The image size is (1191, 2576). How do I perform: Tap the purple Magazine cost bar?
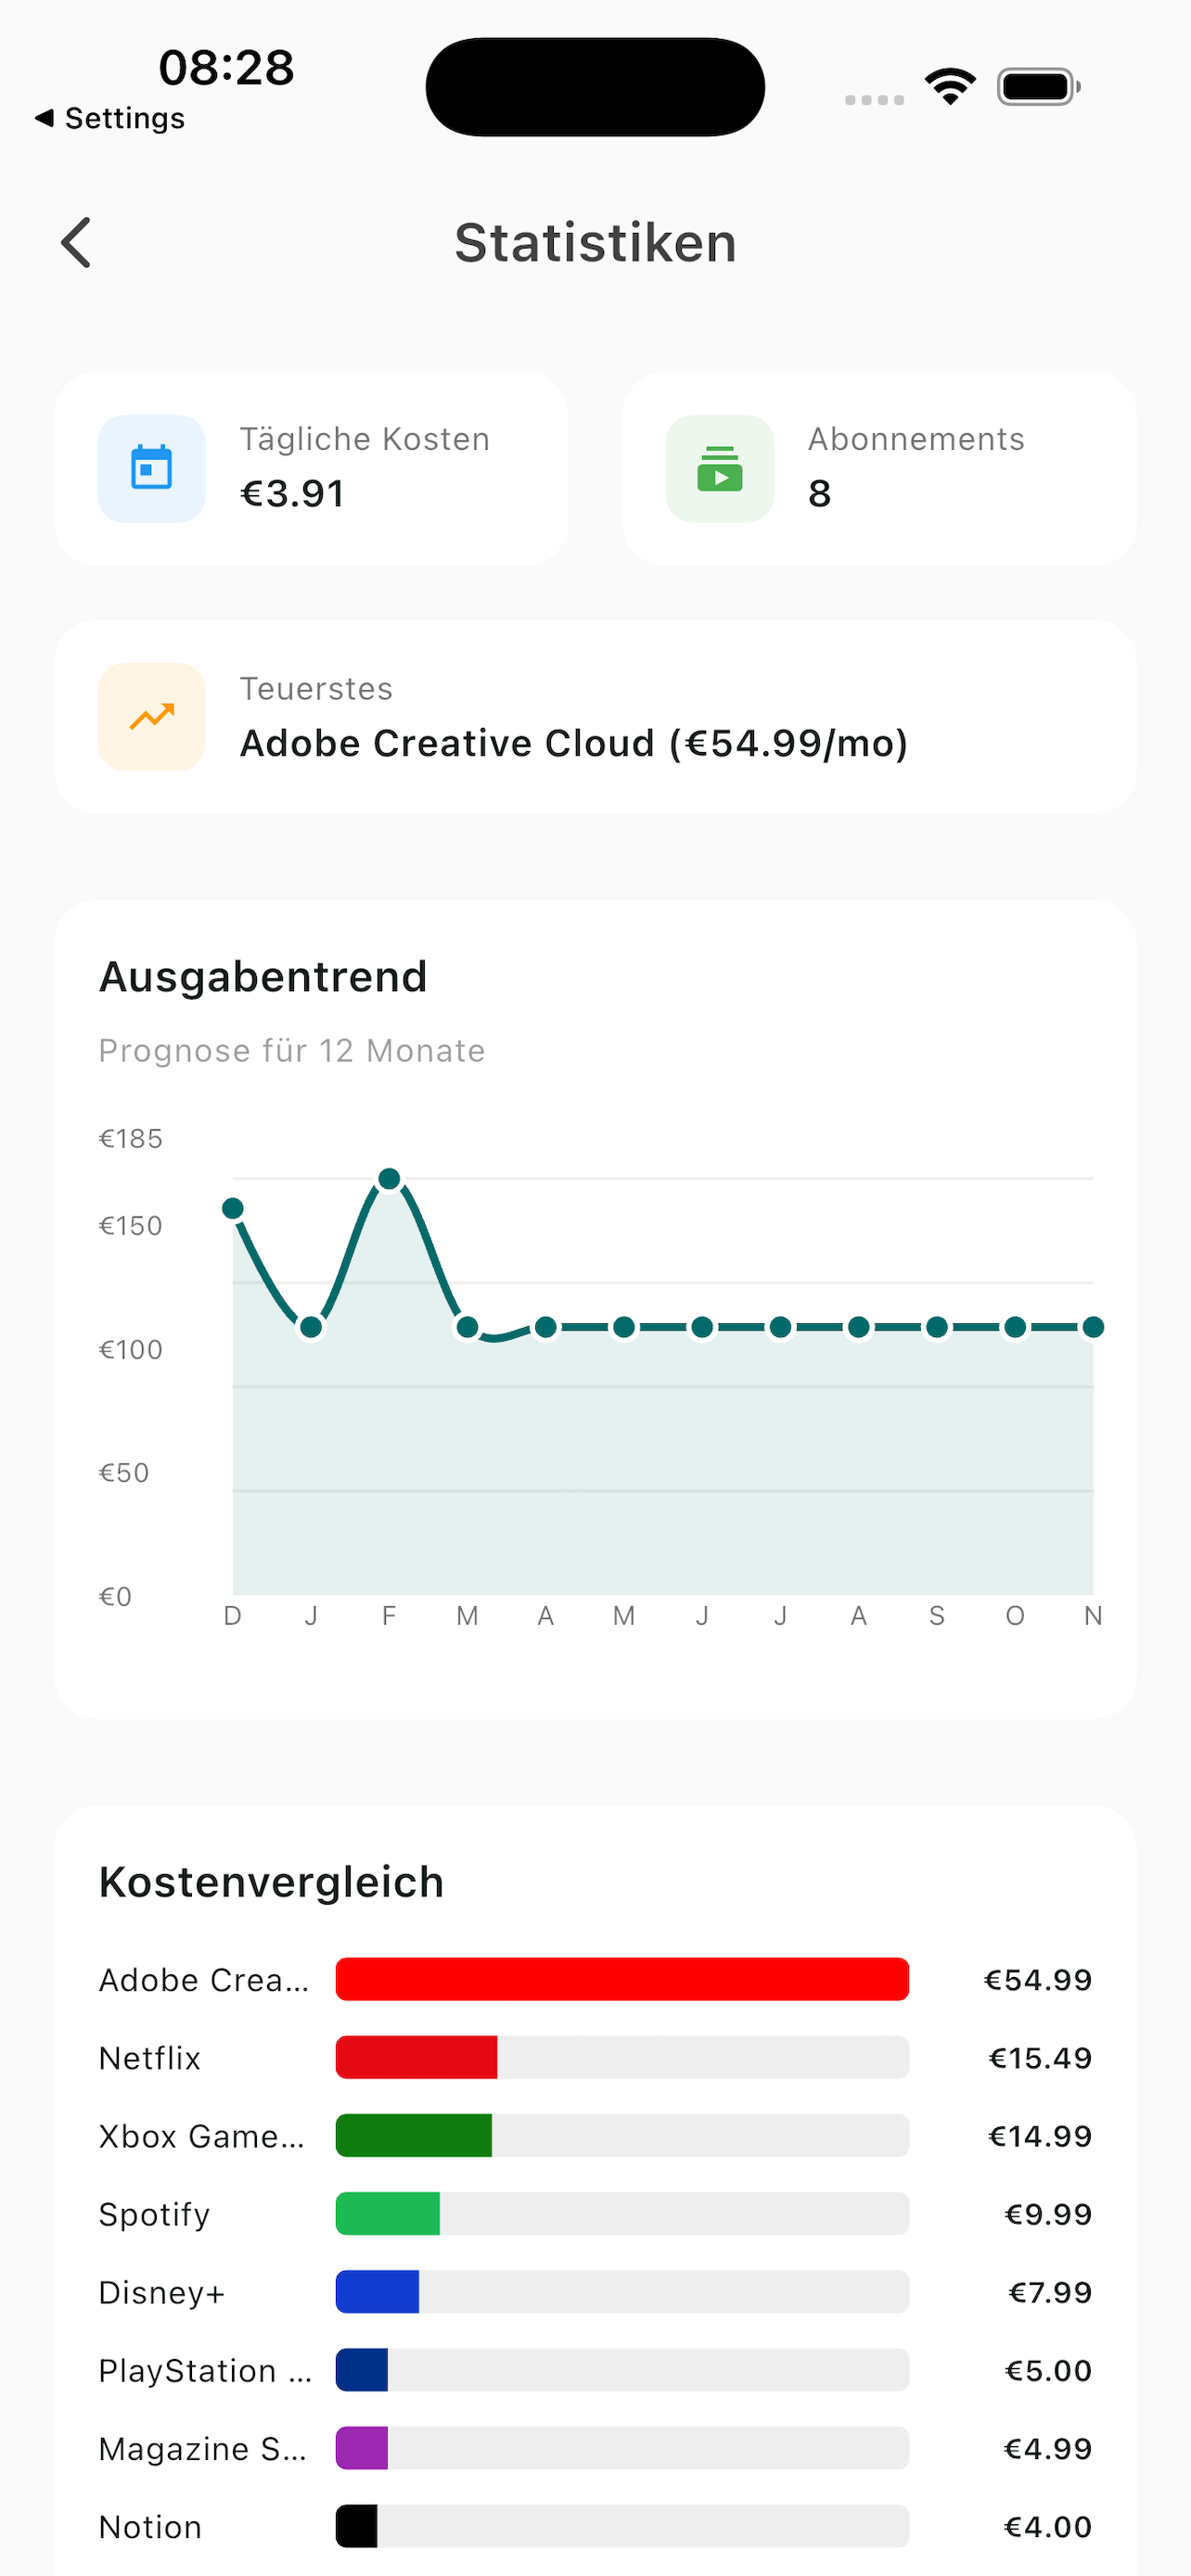362,2448
